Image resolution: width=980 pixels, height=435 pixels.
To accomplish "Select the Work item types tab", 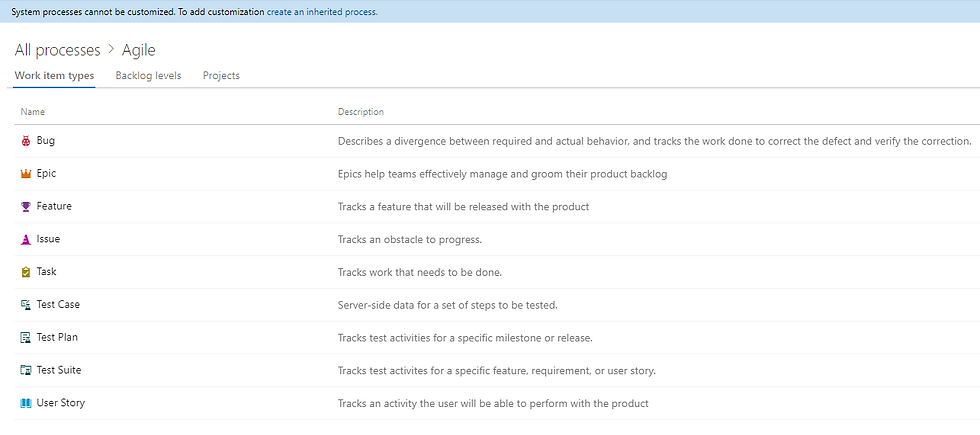I will [54, 76].
